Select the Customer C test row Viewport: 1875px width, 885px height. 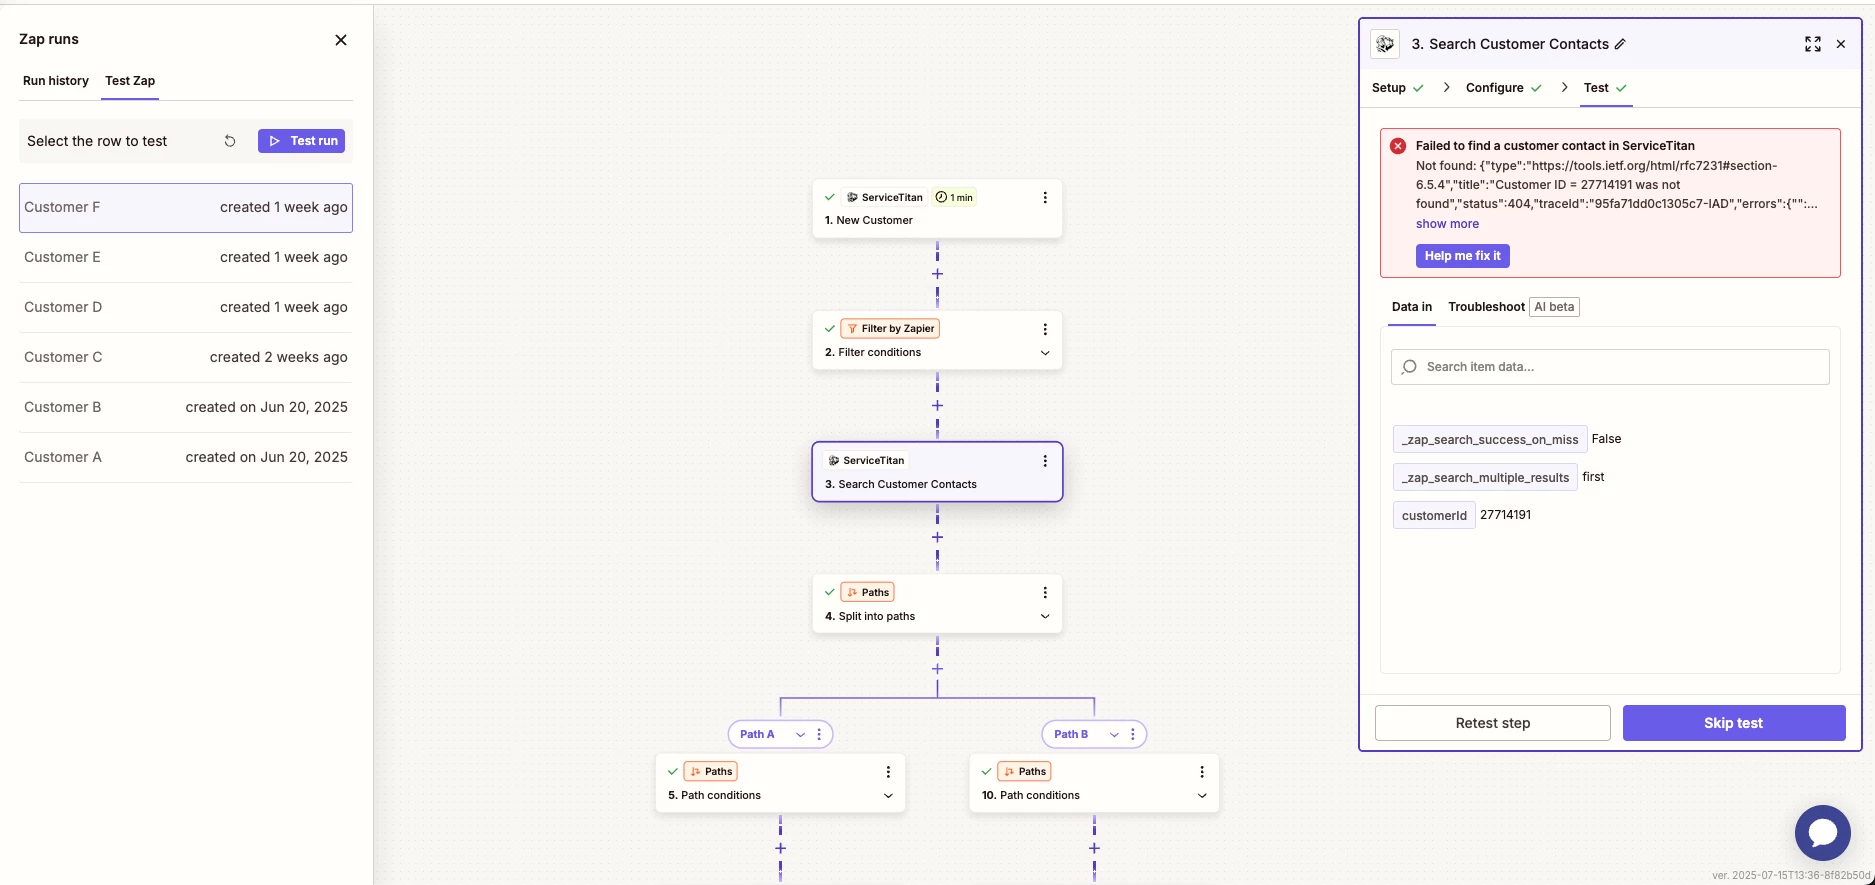(x=186, y=358)
